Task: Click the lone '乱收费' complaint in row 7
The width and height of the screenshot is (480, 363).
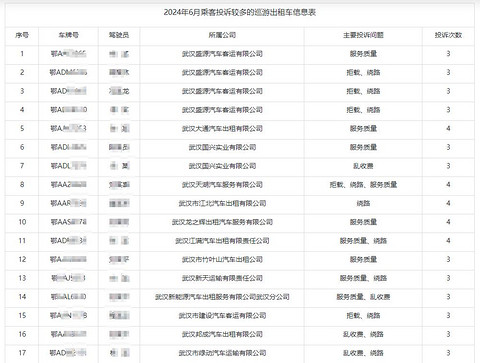Action: (x=363, y=166)
